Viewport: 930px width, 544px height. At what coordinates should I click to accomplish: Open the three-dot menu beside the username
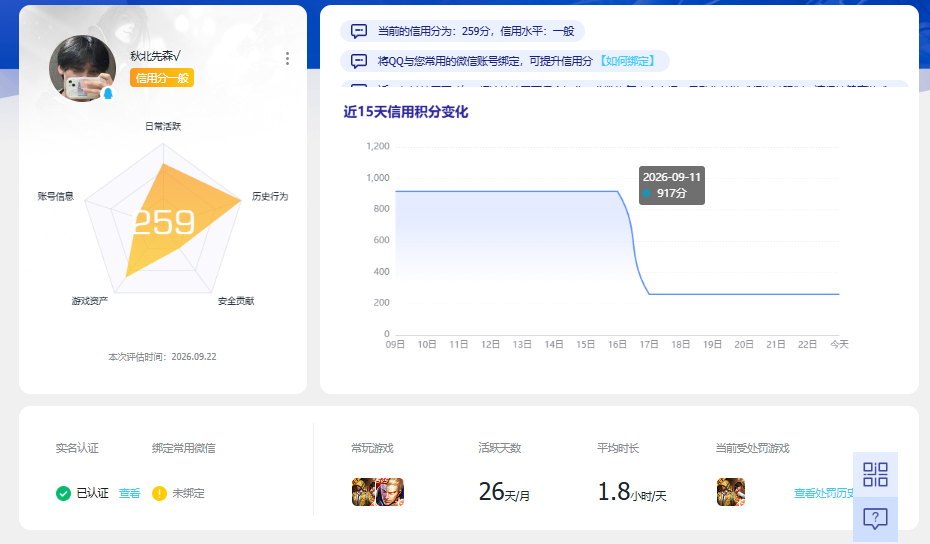pos(287,58)
